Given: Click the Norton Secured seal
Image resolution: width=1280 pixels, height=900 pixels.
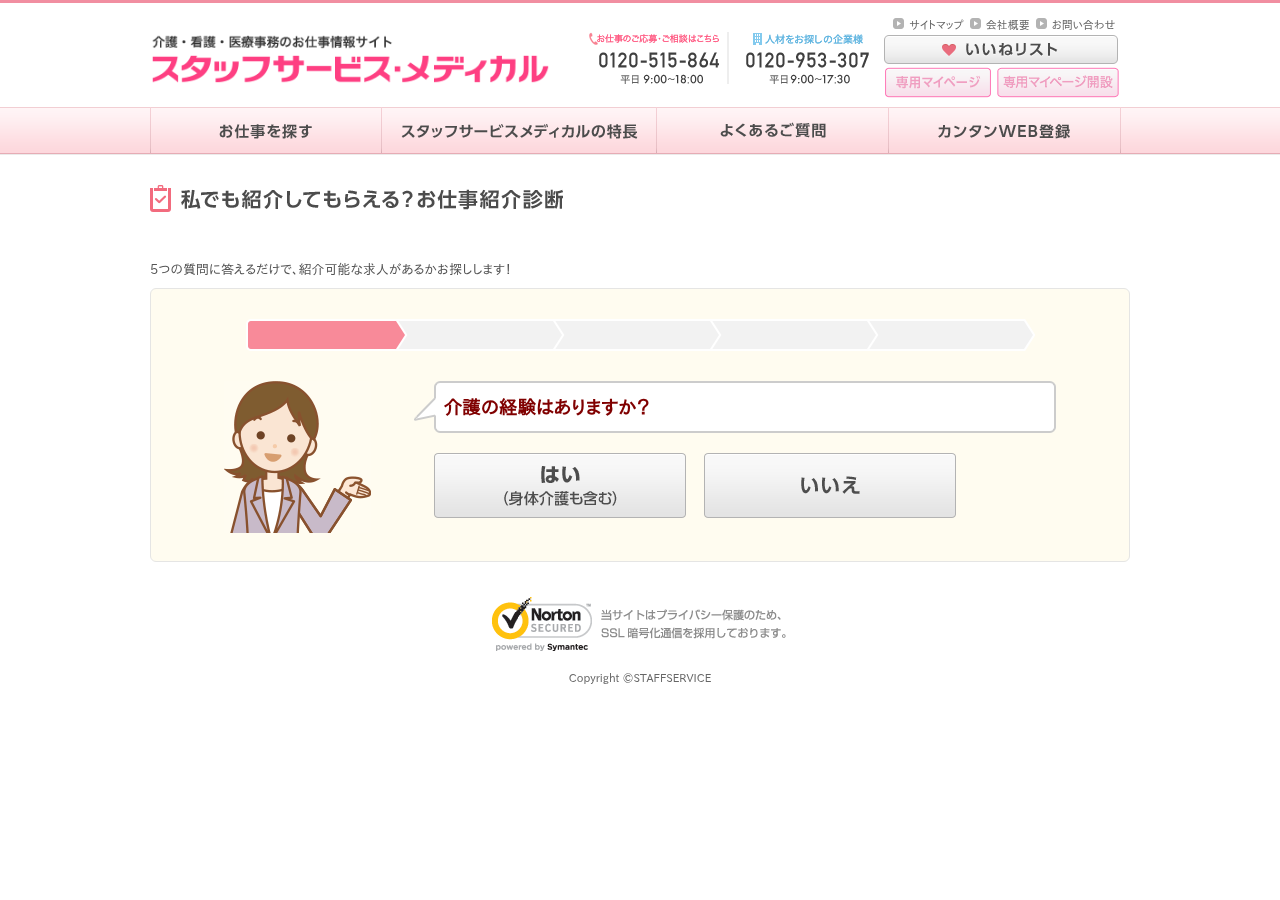Looking at the screenshot, I should click(541, 625).
